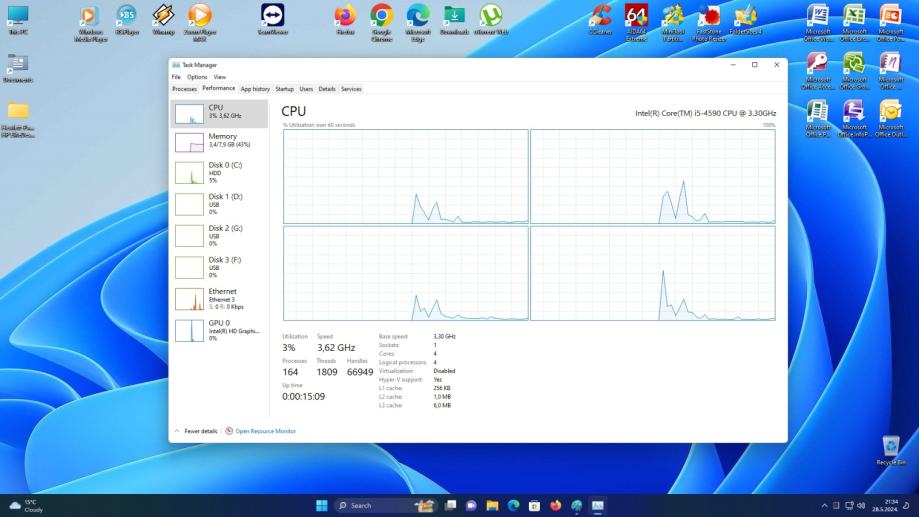The image size is (919, 517).
Task: Collapse Task Manager with Fewer details
Action: coord(196,431)
